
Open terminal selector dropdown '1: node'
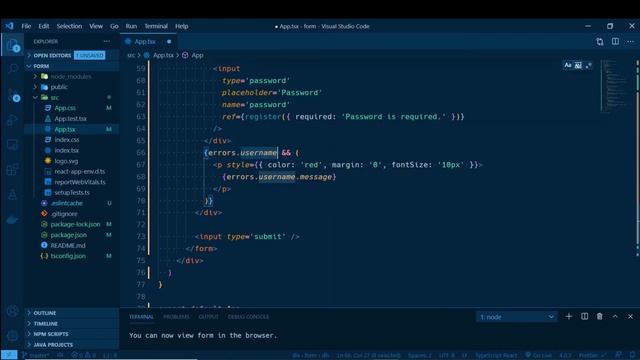516,317
